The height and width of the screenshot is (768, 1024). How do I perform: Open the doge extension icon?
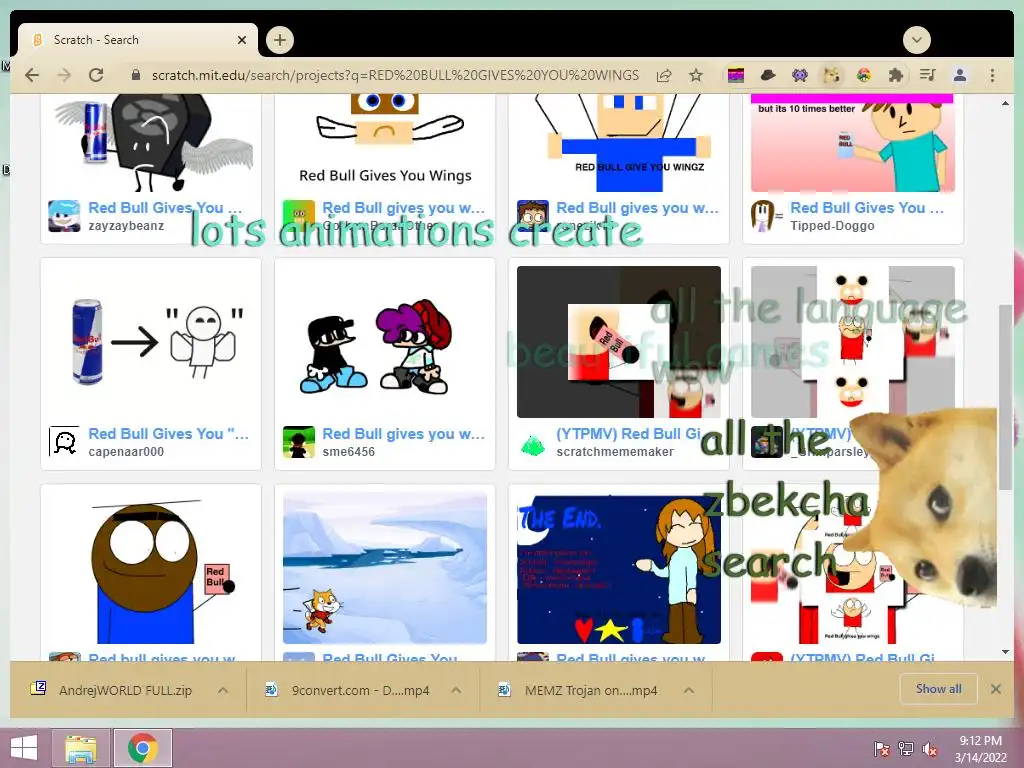(x=831, y=75)
